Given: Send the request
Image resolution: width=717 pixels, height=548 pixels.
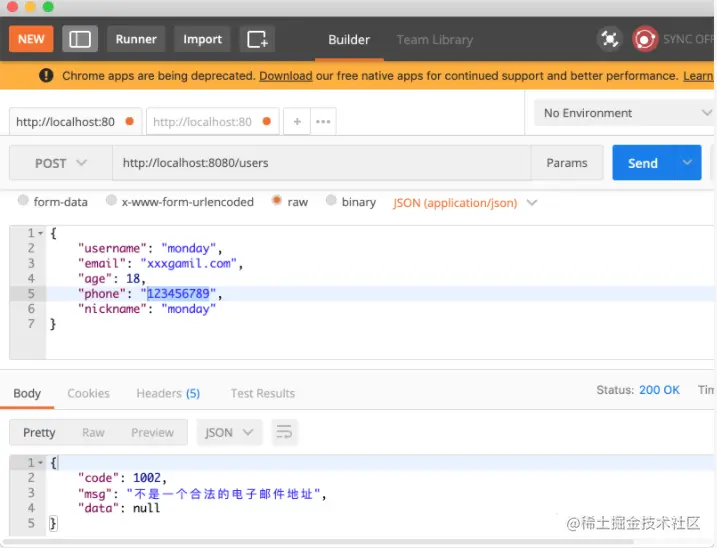Looking at the screenshot, I should click(x=642, y=163).
